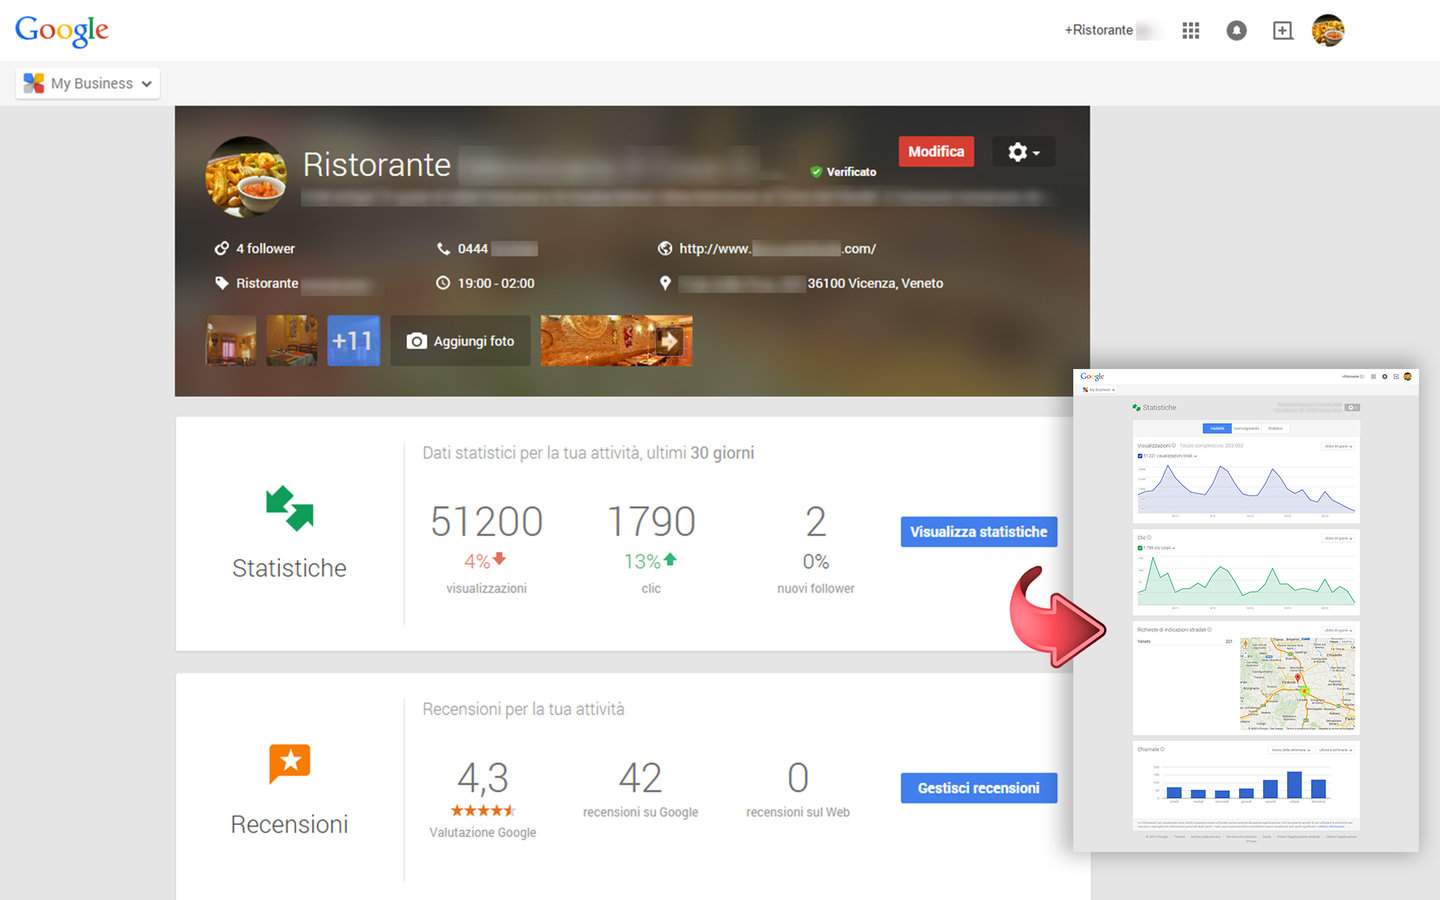1440x900 pixels.
Task: Click the orange Recensioni star icon
Action: pos(290,763)
